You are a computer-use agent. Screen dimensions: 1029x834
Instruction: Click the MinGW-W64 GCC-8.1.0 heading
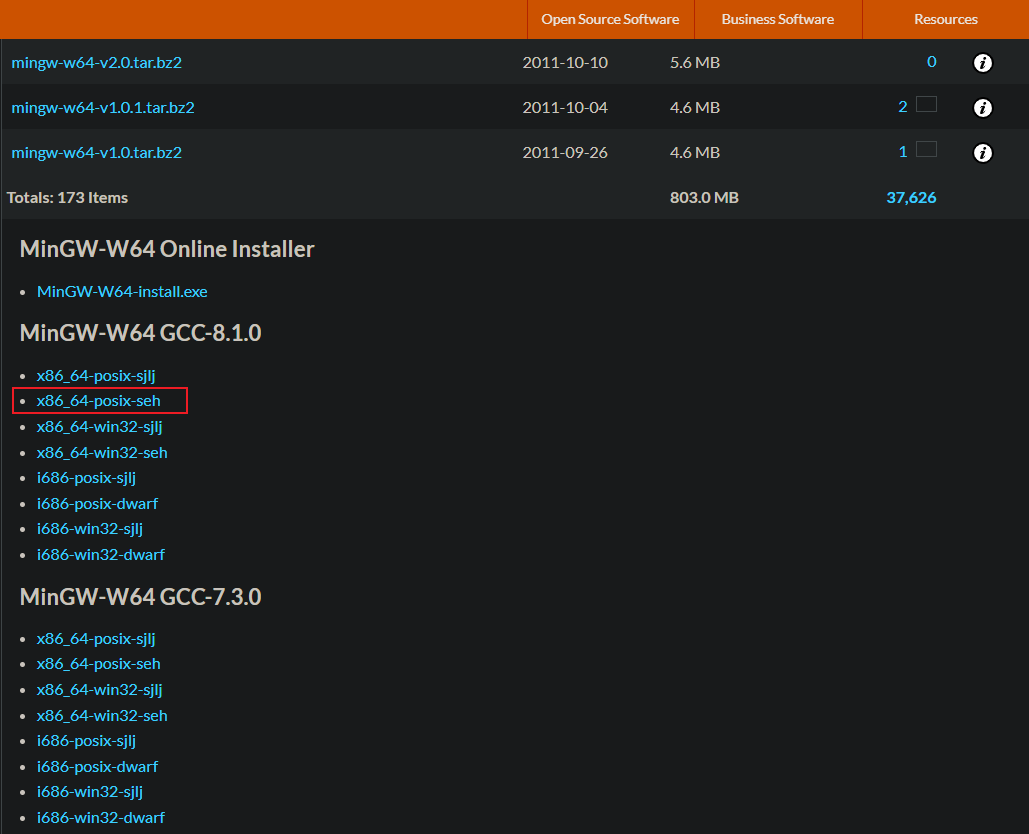tap(140, 333)
